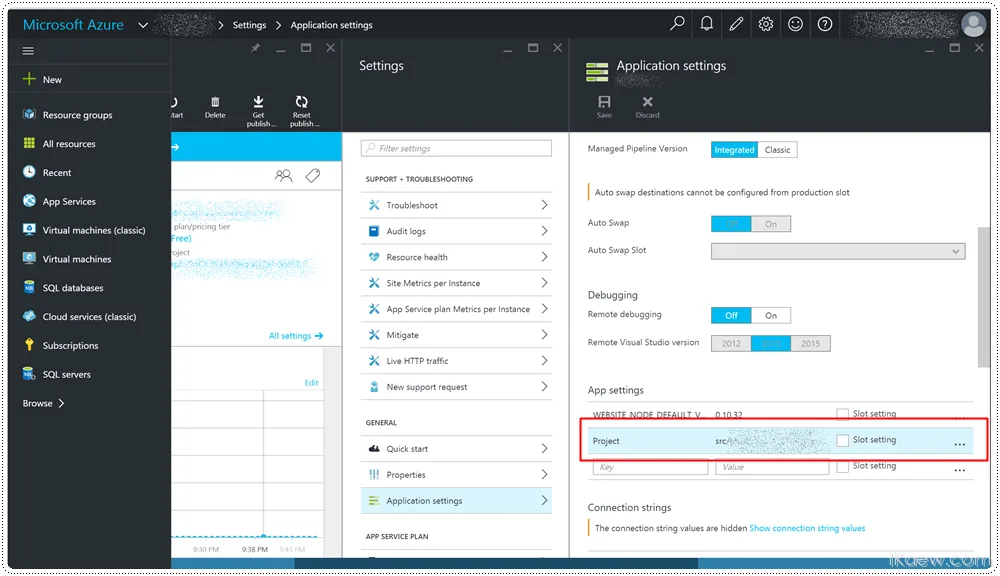This screenshot has height=576, width=1000.
Task: Open Troubleshoot settings entry
Action: [456, 205]
